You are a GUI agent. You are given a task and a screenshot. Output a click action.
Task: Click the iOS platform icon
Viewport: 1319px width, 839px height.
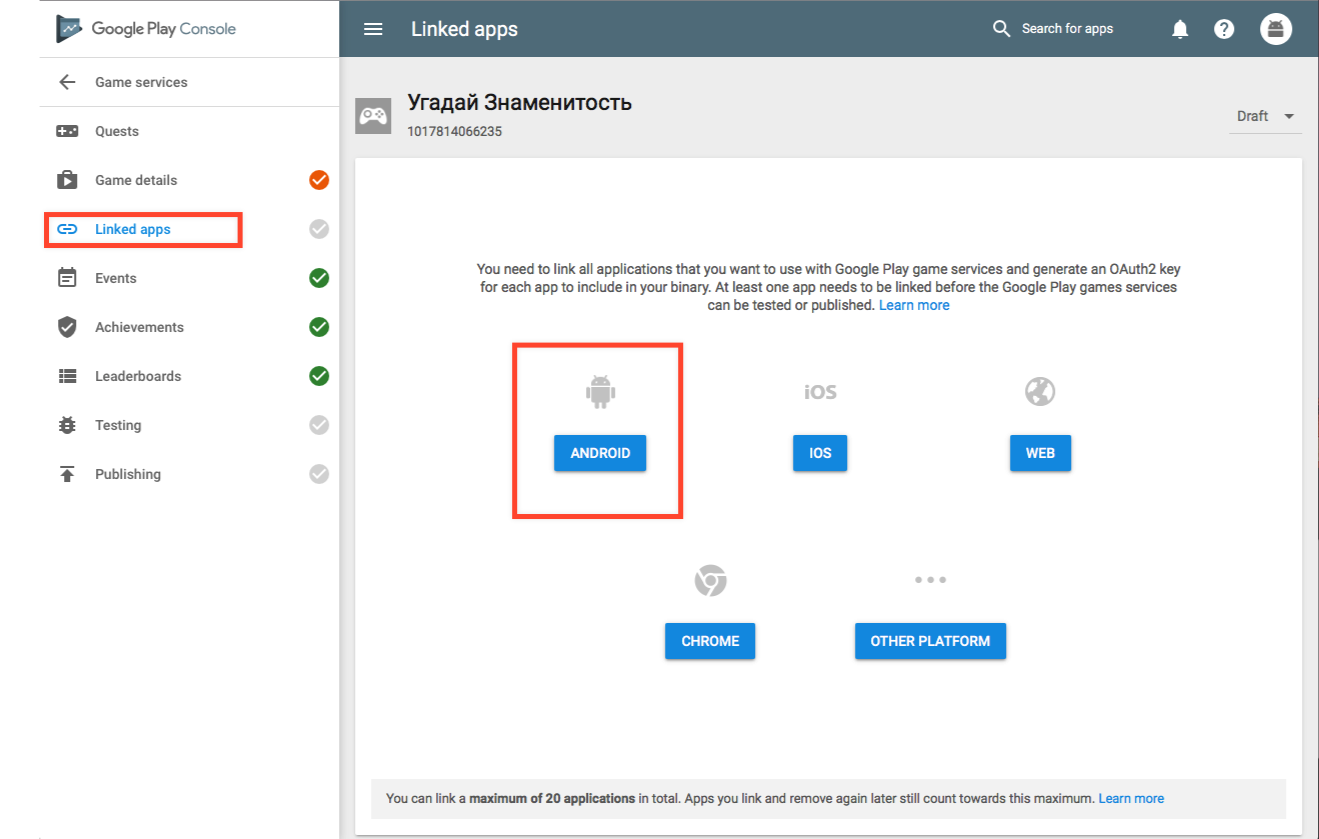[820, 391]
